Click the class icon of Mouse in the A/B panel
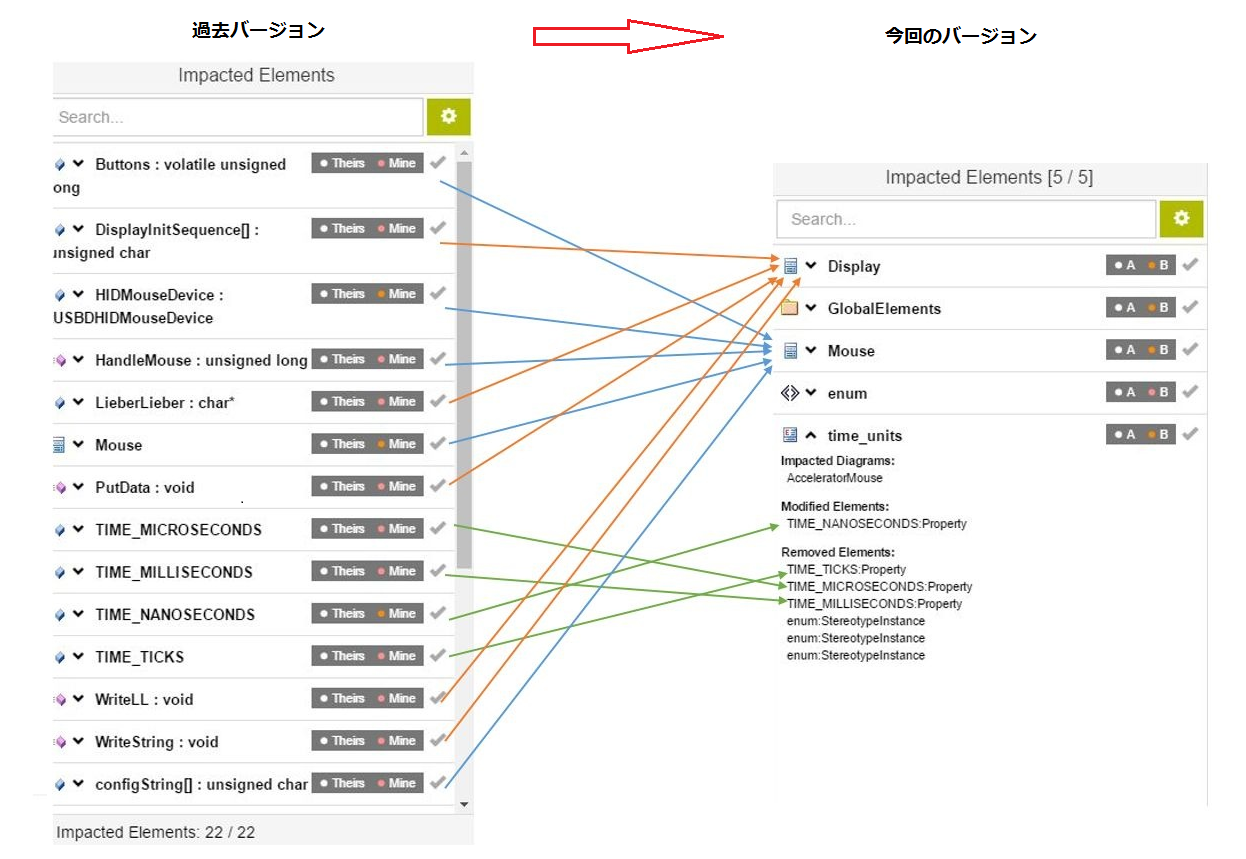 (790, 350)
